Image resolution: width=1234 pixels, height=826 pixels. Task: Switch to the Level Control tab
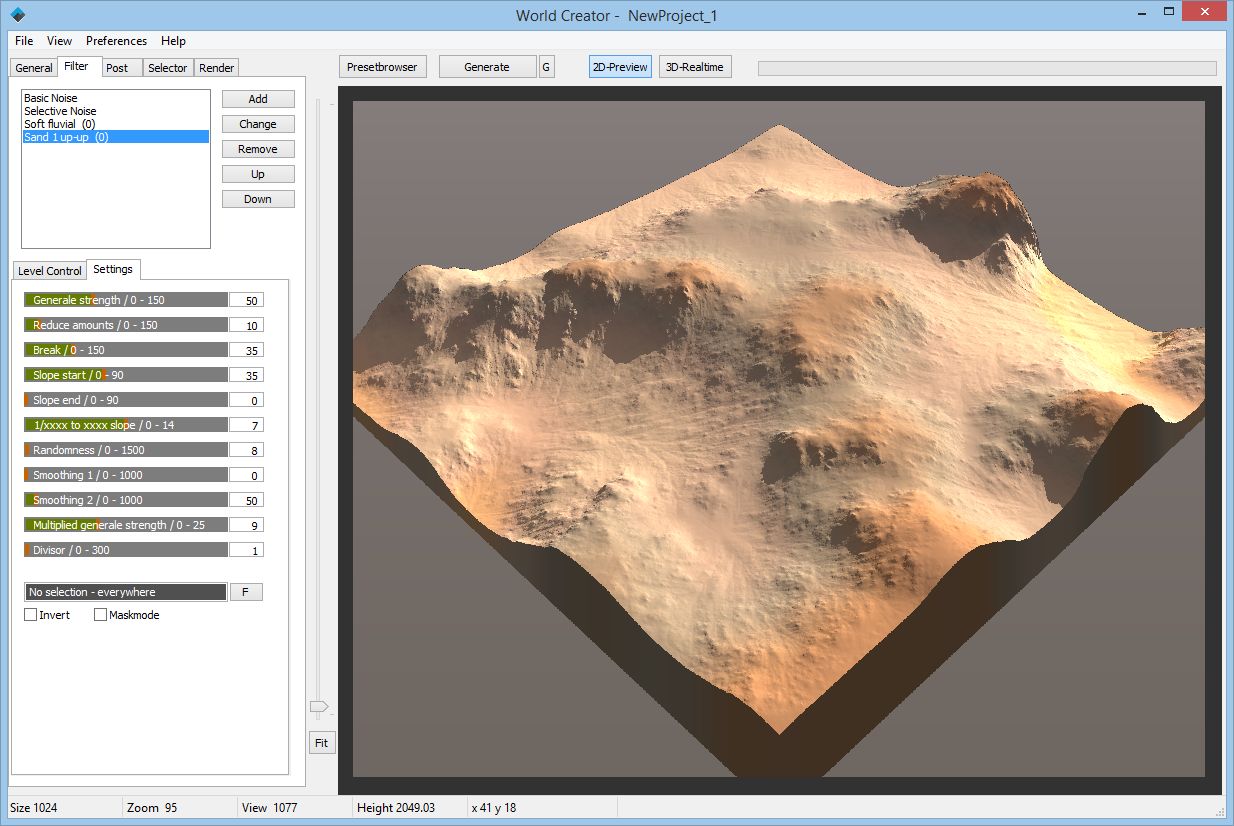point(49,270)
